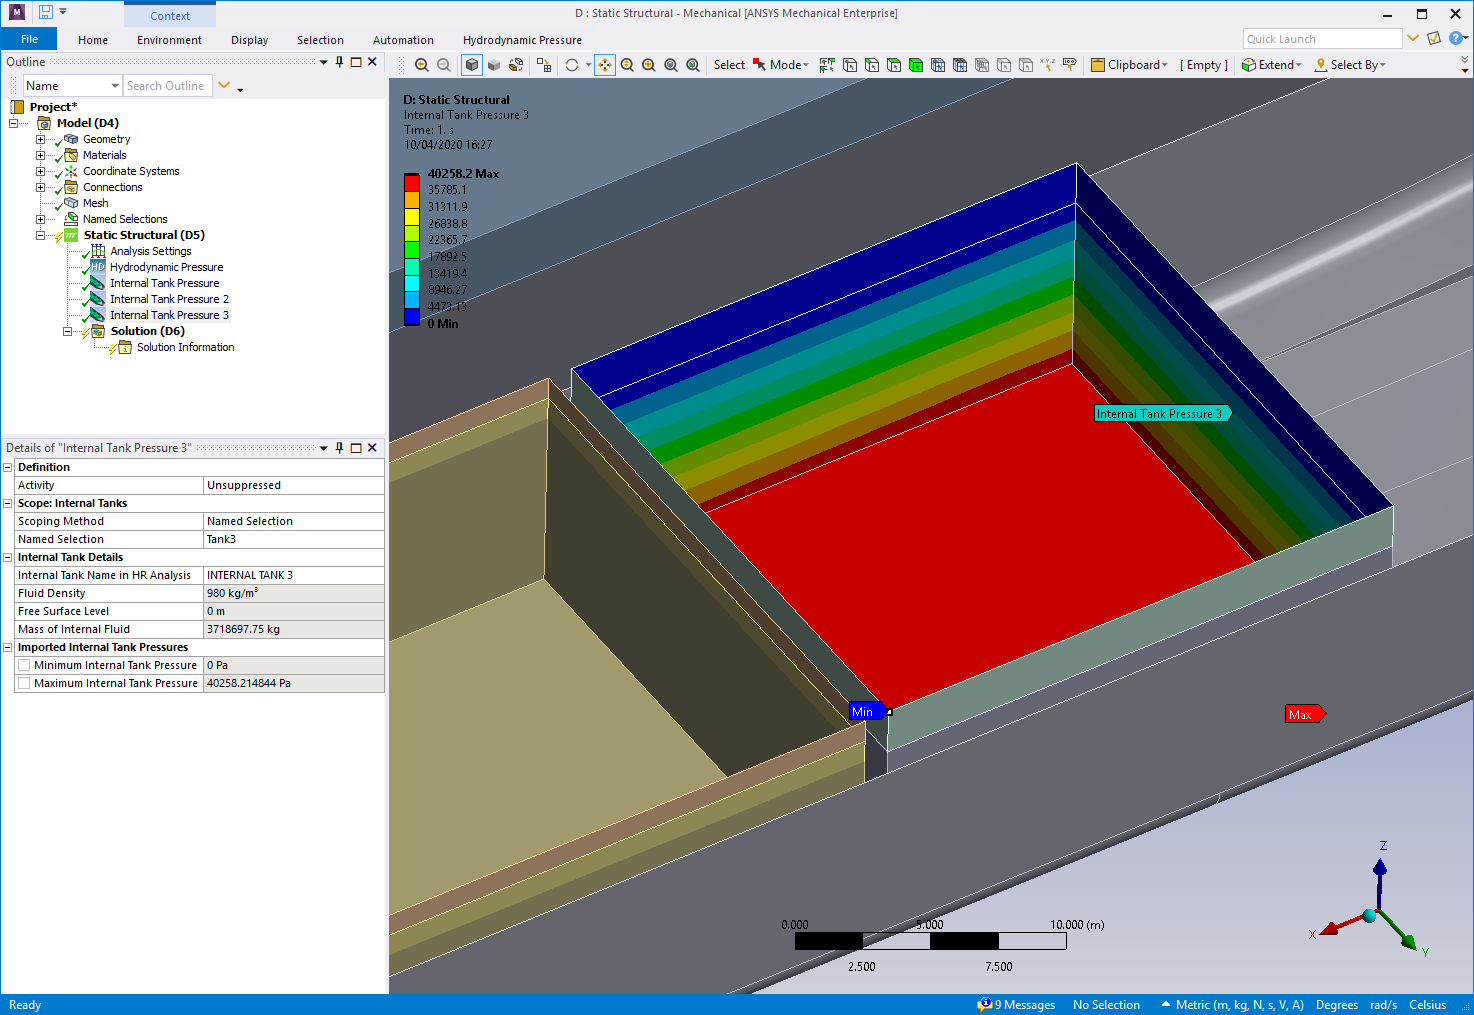
Task: Click the Zoom In magnifier tool
Action: tap(648, 65)
